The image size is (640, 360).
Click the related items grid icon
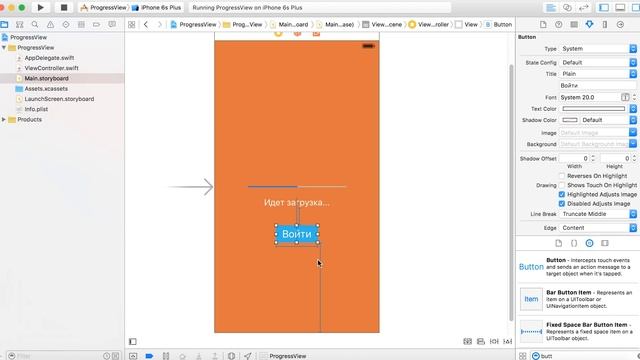click(131, 24)
